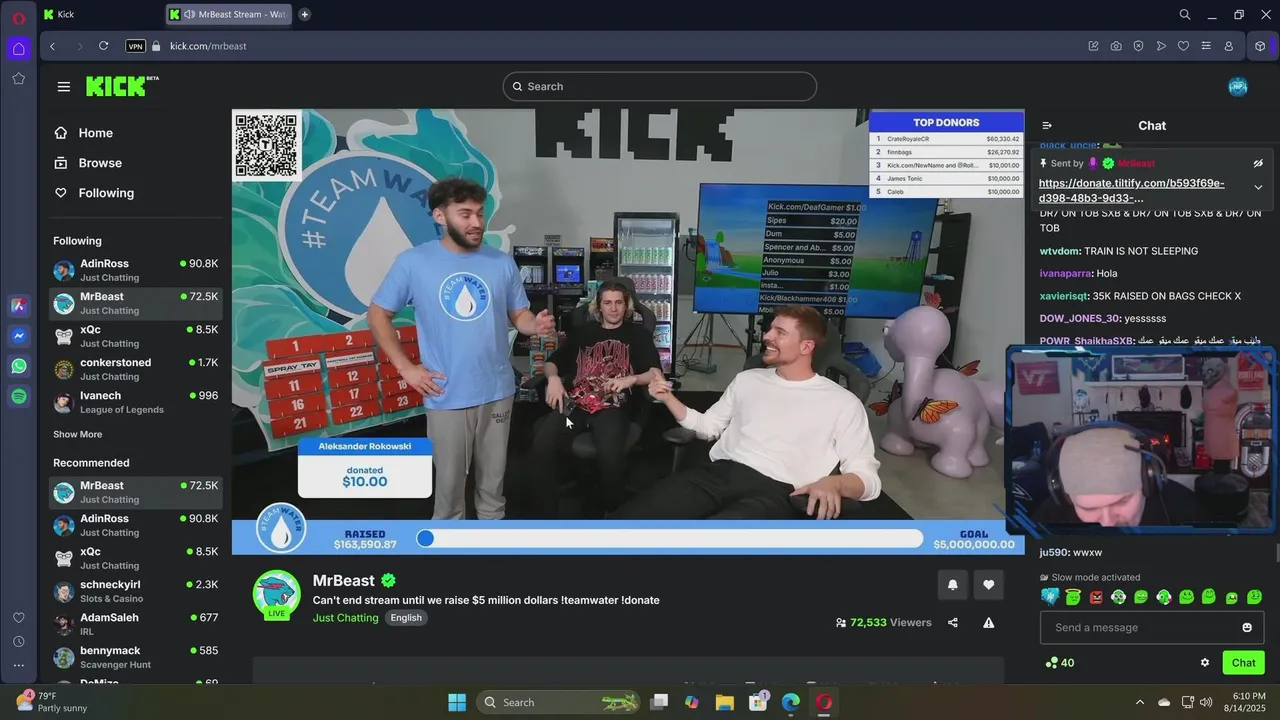This screenshot has width=1280, height=720.
Task: Open AdamSaleh IRL recommended channel
Action: pyautogui.click(x=135, y=624)
